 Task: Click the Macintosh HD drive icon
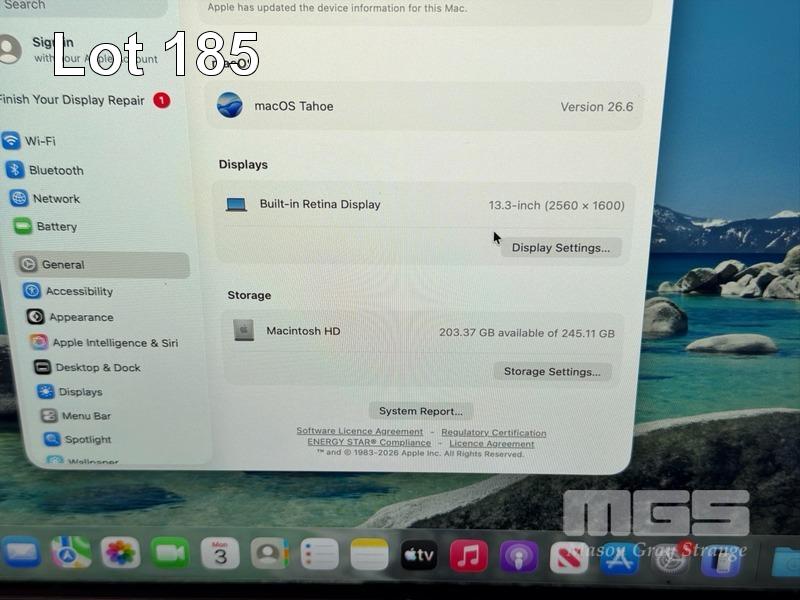[244, 330]
